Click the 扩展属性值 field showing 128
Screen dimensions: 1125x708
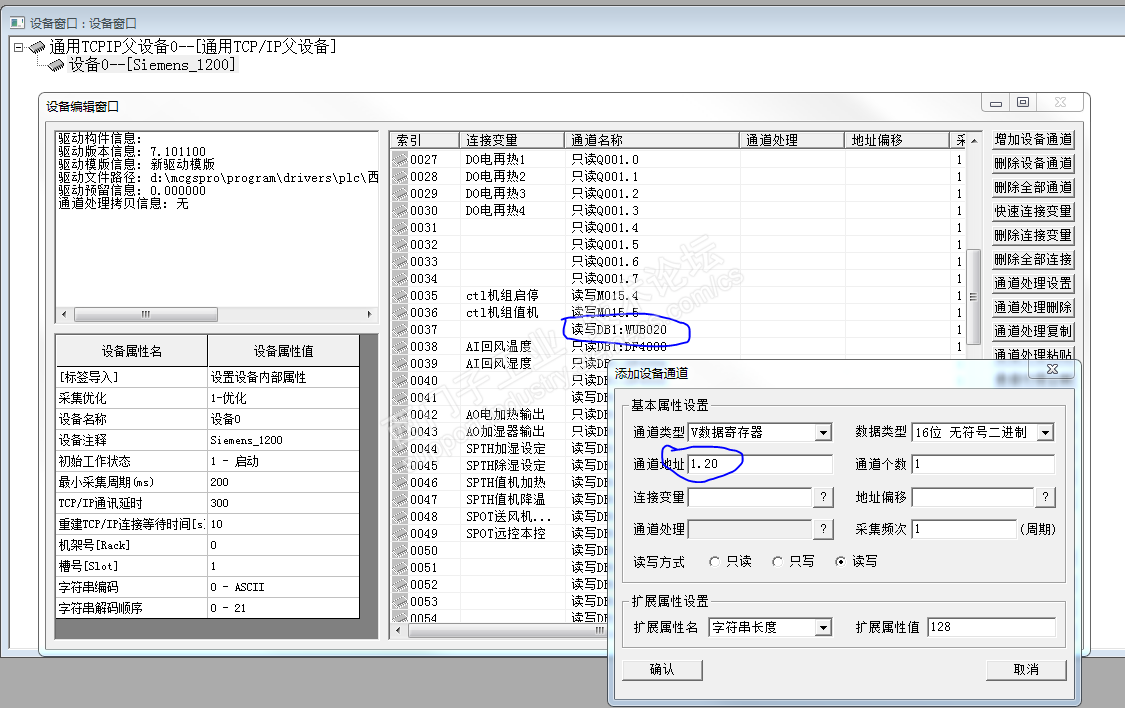click(x=991, y=628)
